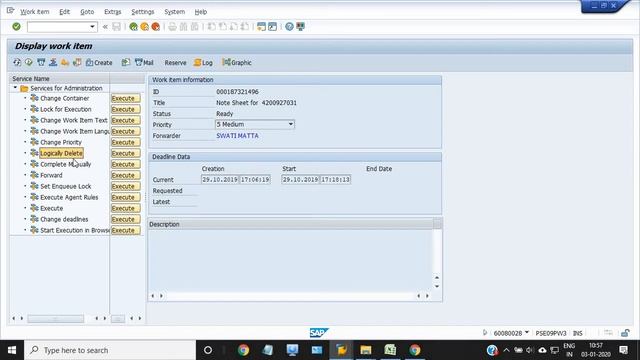This screenshot has width=640, height=360.
Task: Click Execute for Complete Manually
Action: pyautogui.click(x=126, y=164)
